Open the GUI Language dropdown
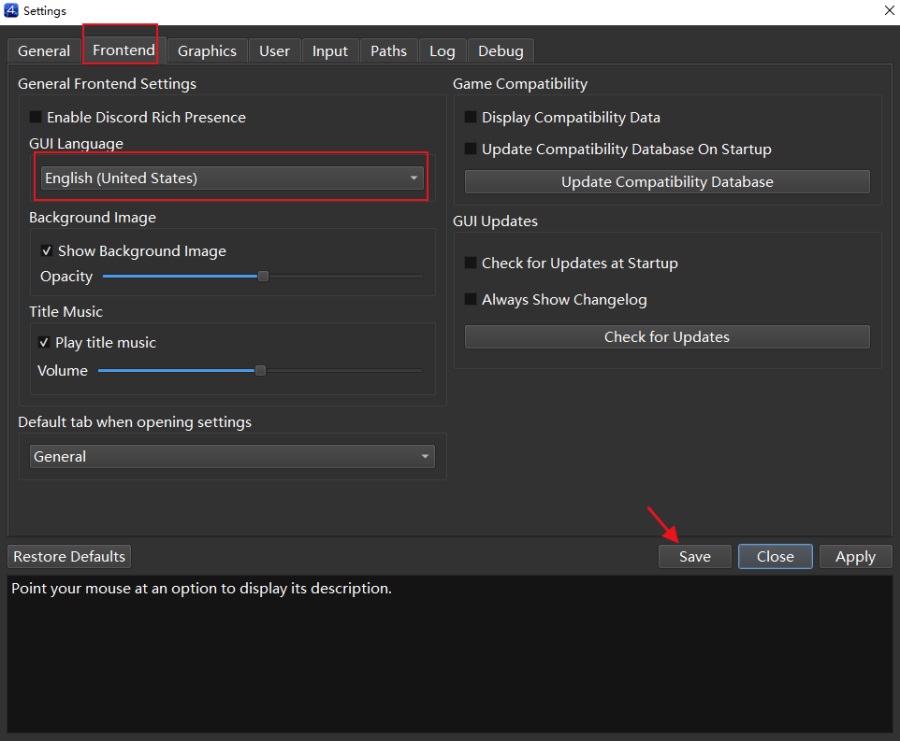Viewport: 900px width, 741px height. click(232, 178)
